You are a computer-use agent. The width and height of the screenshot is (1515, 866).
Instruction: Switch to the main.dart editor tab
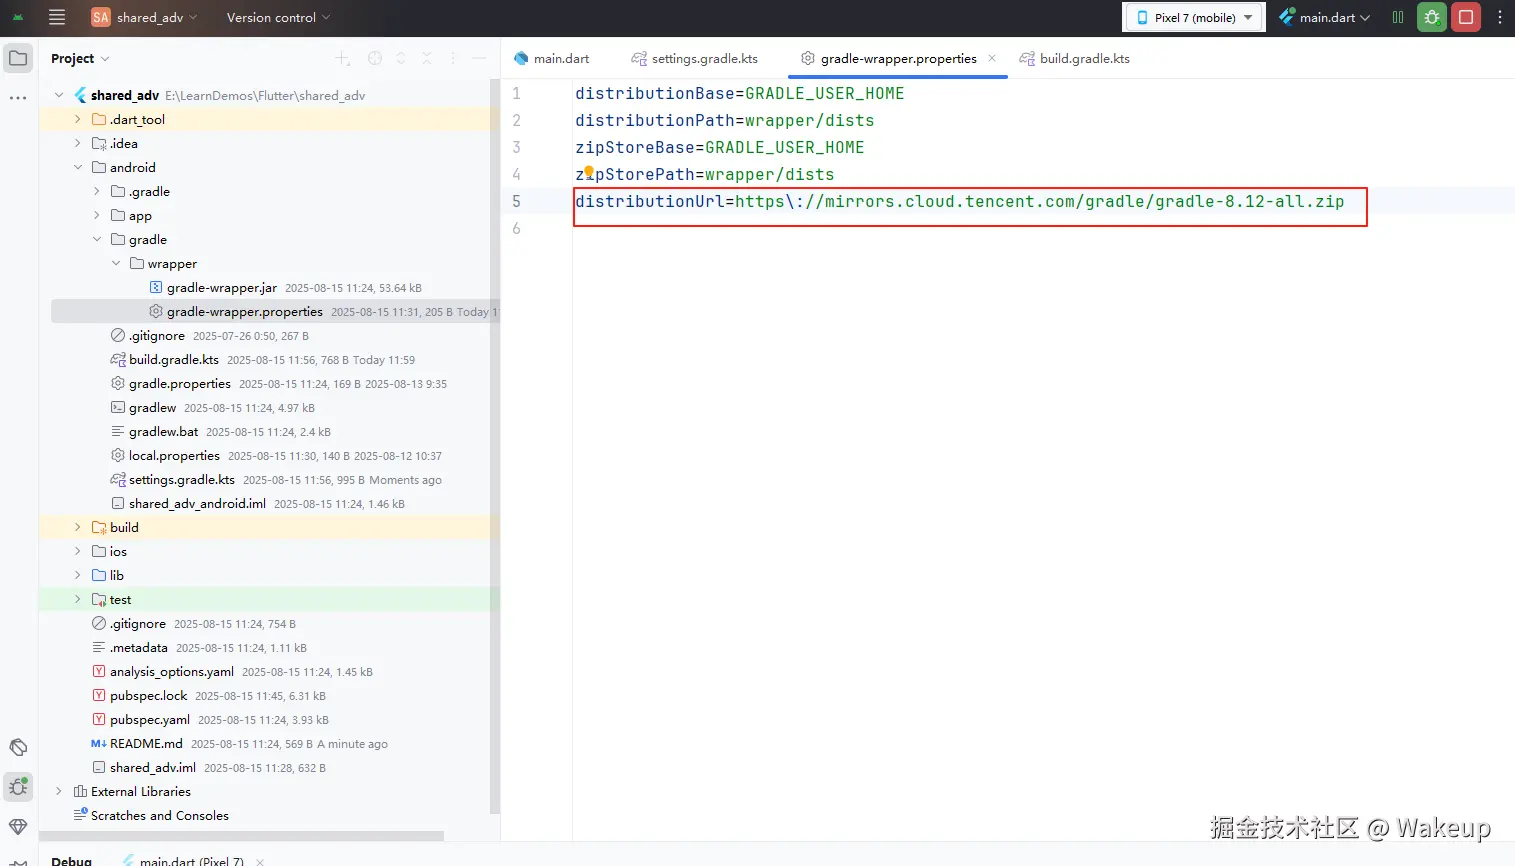coord(551,59)
